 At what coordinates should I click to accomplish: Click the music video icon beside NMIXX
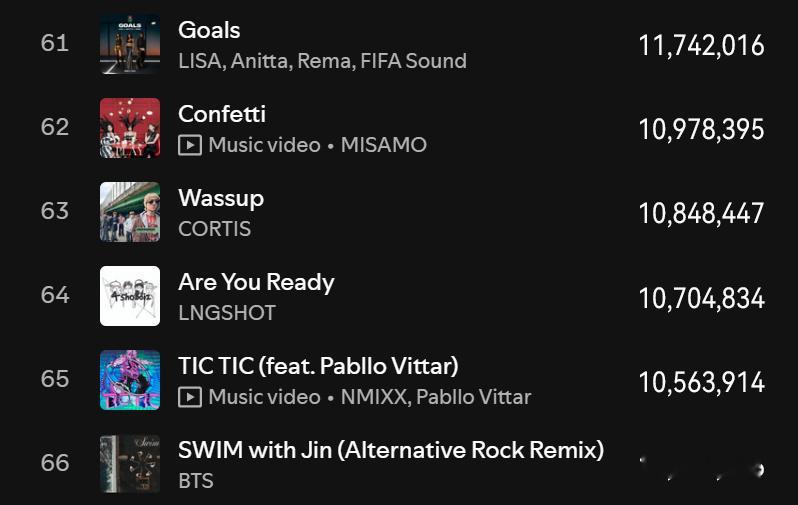tap(190, 397)
